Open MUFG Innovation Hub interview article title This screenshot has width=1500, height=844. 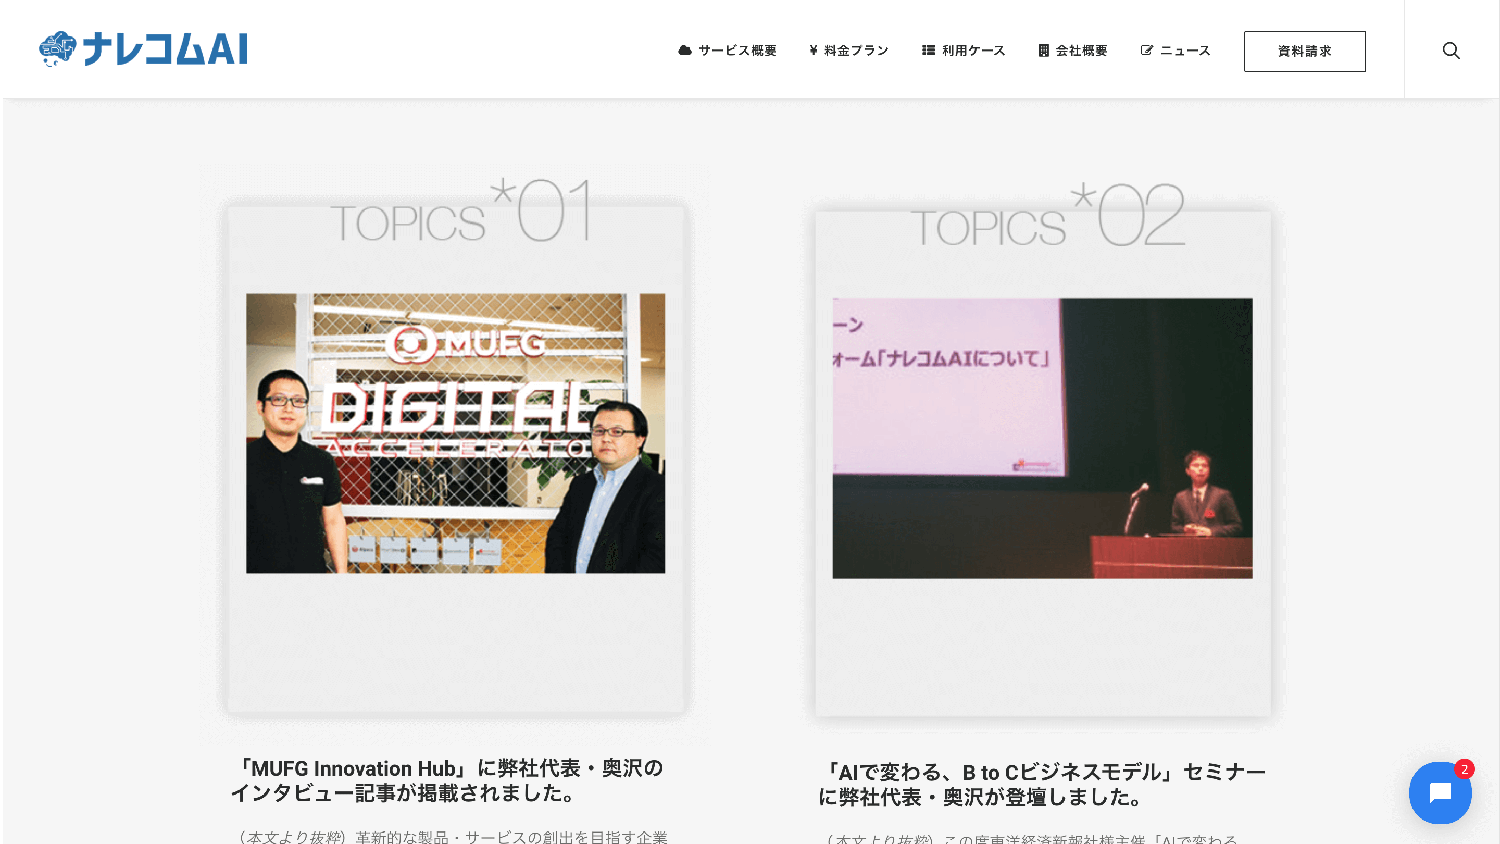coord(448,781)
